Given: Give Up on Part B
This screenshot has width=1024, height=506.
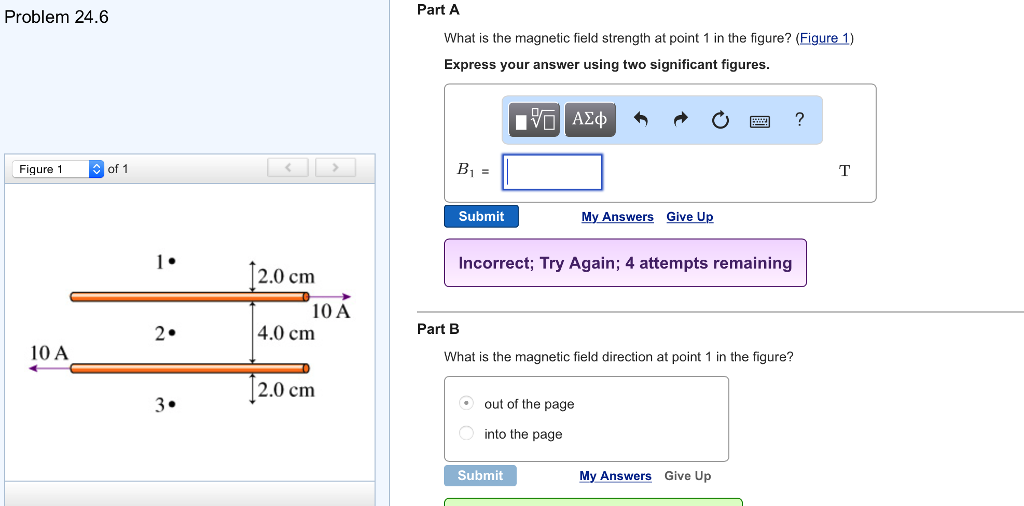Looking at the screenshot, I should (688, 476).
